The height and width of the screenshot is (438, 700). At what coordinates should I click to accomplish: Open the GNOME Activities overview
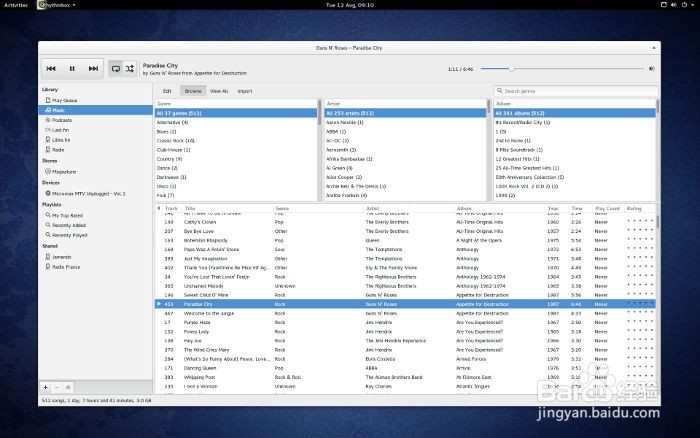click(16, 5)
